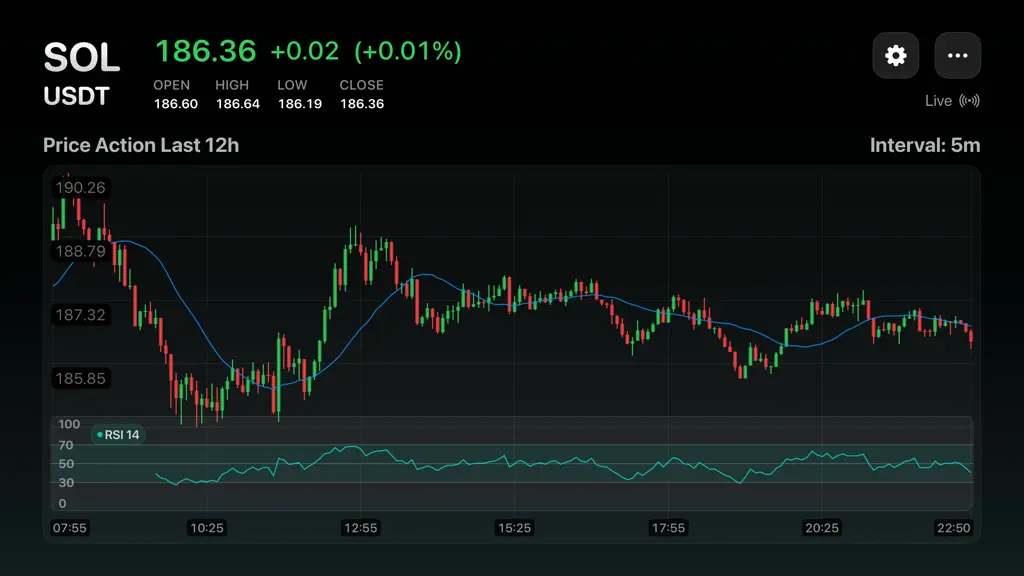
Task: Select the SOL ticker symbol
Action: pyautogui.click(x=82, y=57)
